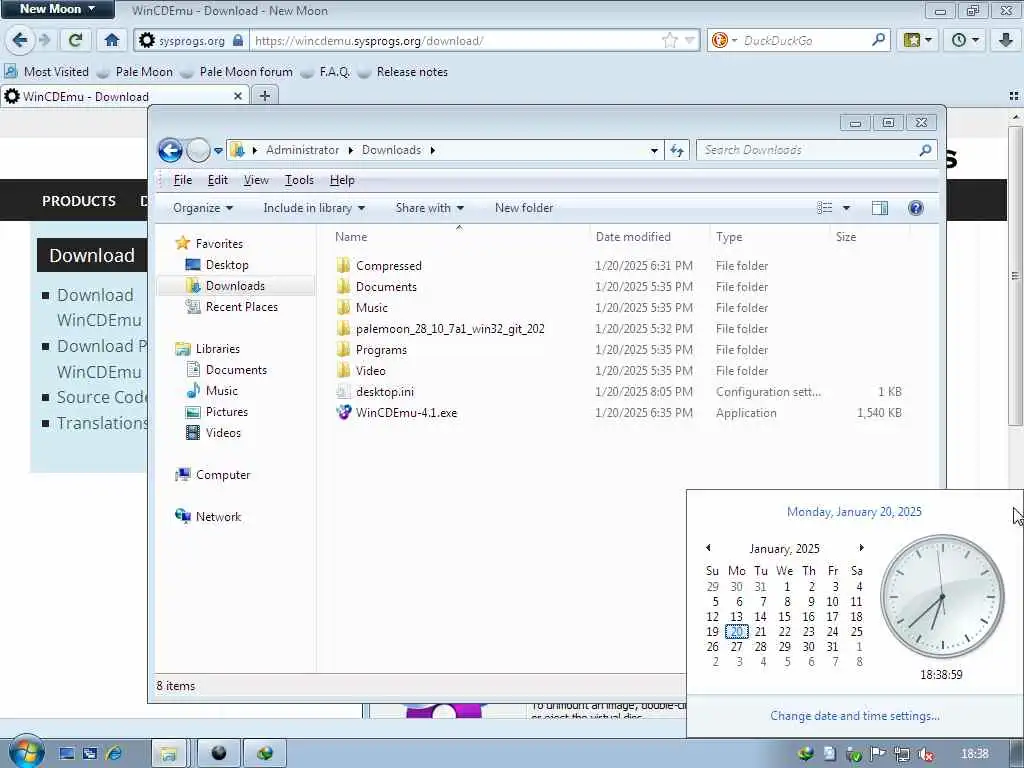Click Change date and time settings link

click(x=854, y=716)
